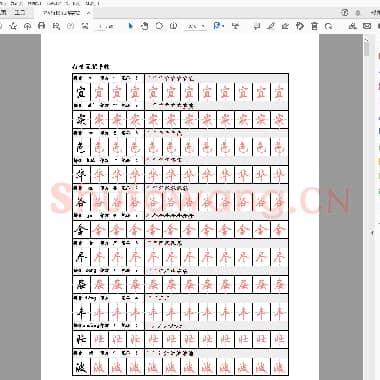Click the sign document pen icon
The image size is (380, 380).
coord(285,26)
